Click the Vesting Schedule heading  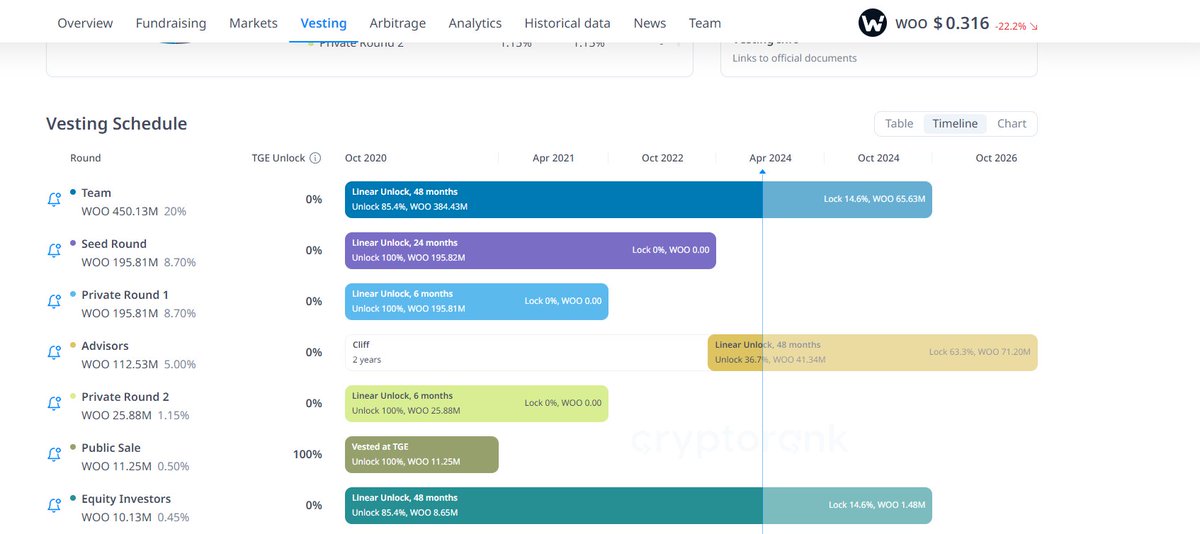(x=117, y=124)
